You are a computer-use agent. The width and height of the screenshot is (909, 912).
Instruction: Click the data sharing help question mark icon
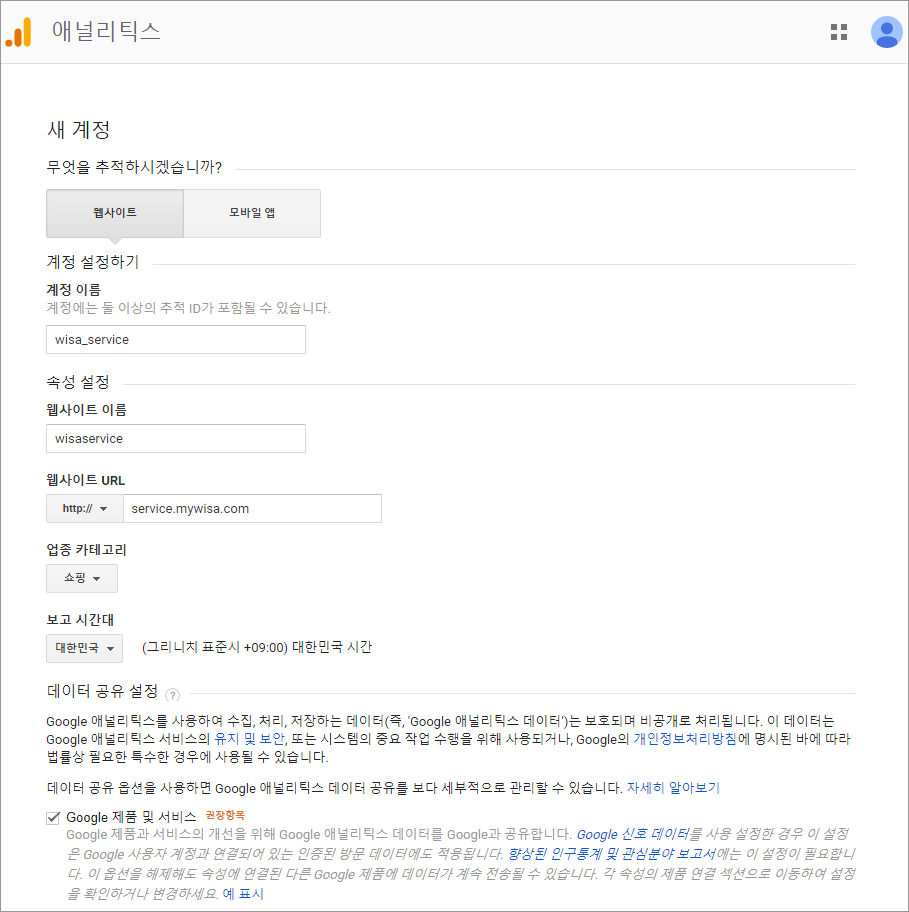[173, 694]
